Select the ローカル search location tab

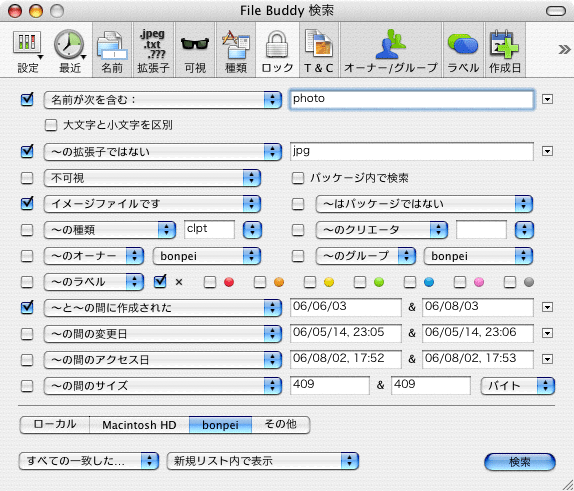[55, 425]
